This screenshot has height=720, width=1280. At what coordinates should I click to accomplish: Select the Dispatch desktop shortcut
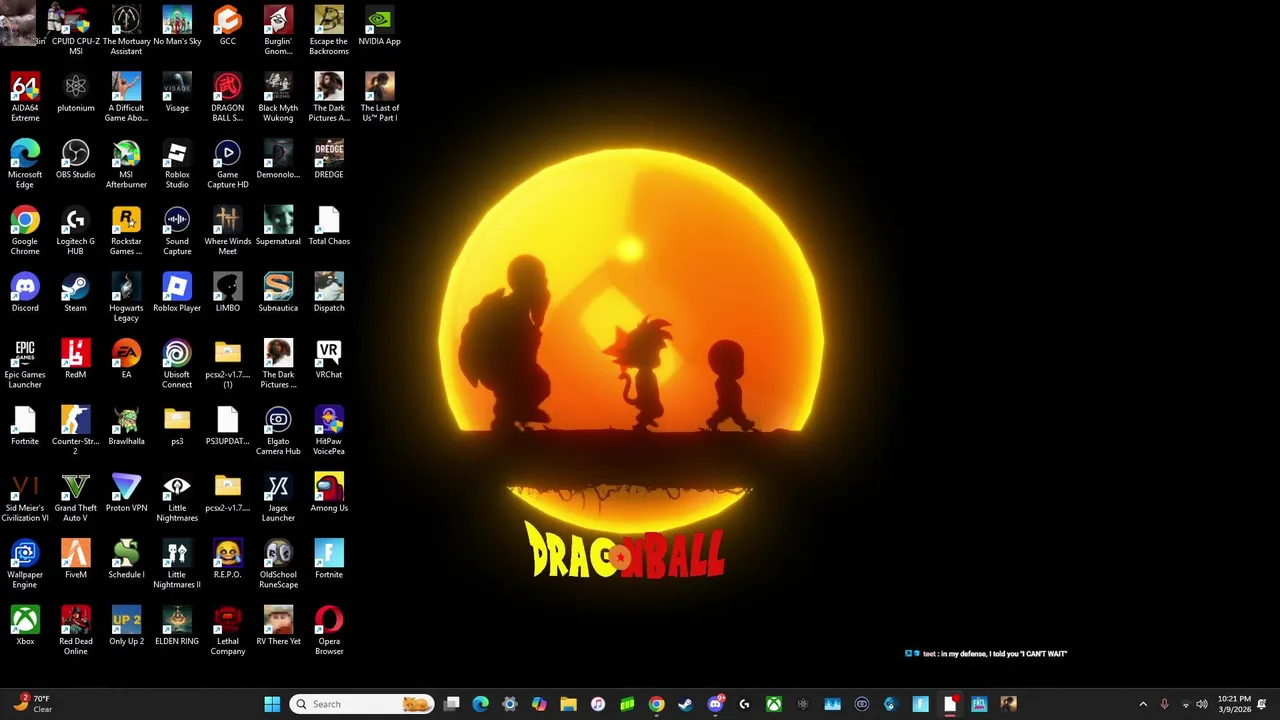tap(329, 293)
